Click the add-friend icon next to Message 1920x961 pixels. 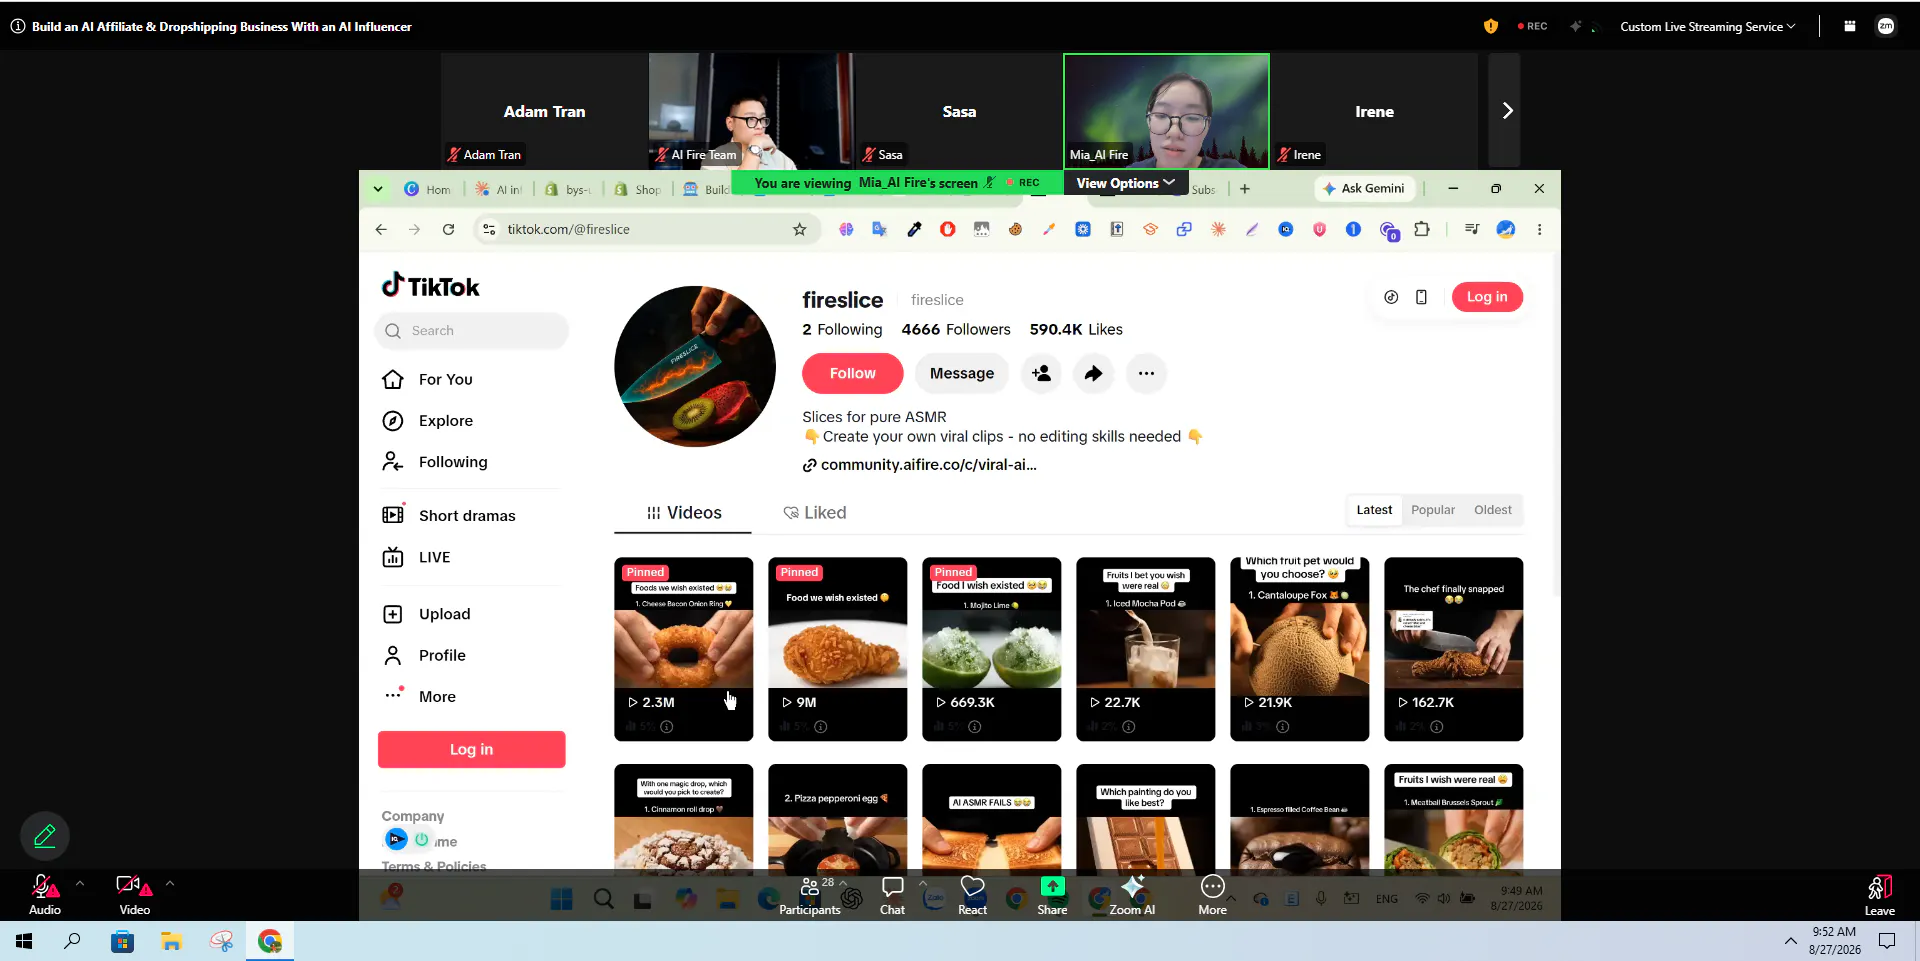(x=1041, y=373)
